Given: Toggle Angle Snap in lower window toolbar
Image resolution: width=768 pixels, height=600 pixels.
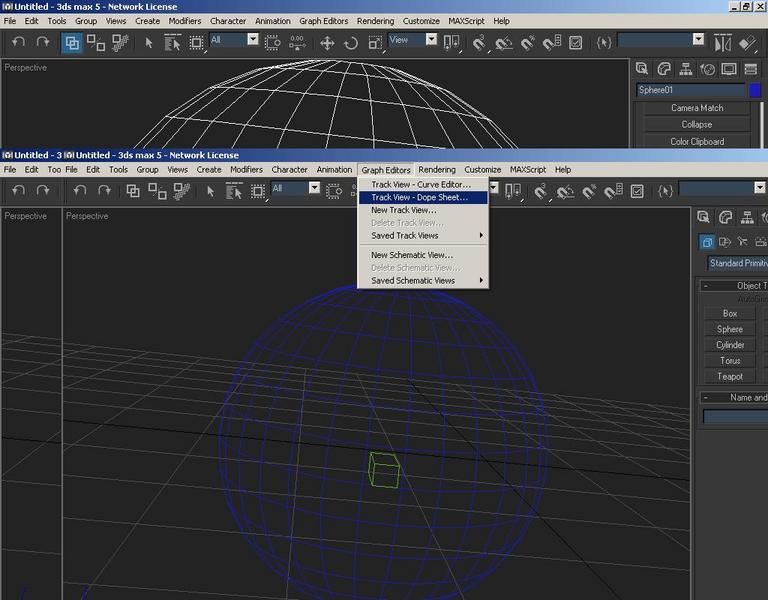Looking at the screenshot, I should click(565, 191).
